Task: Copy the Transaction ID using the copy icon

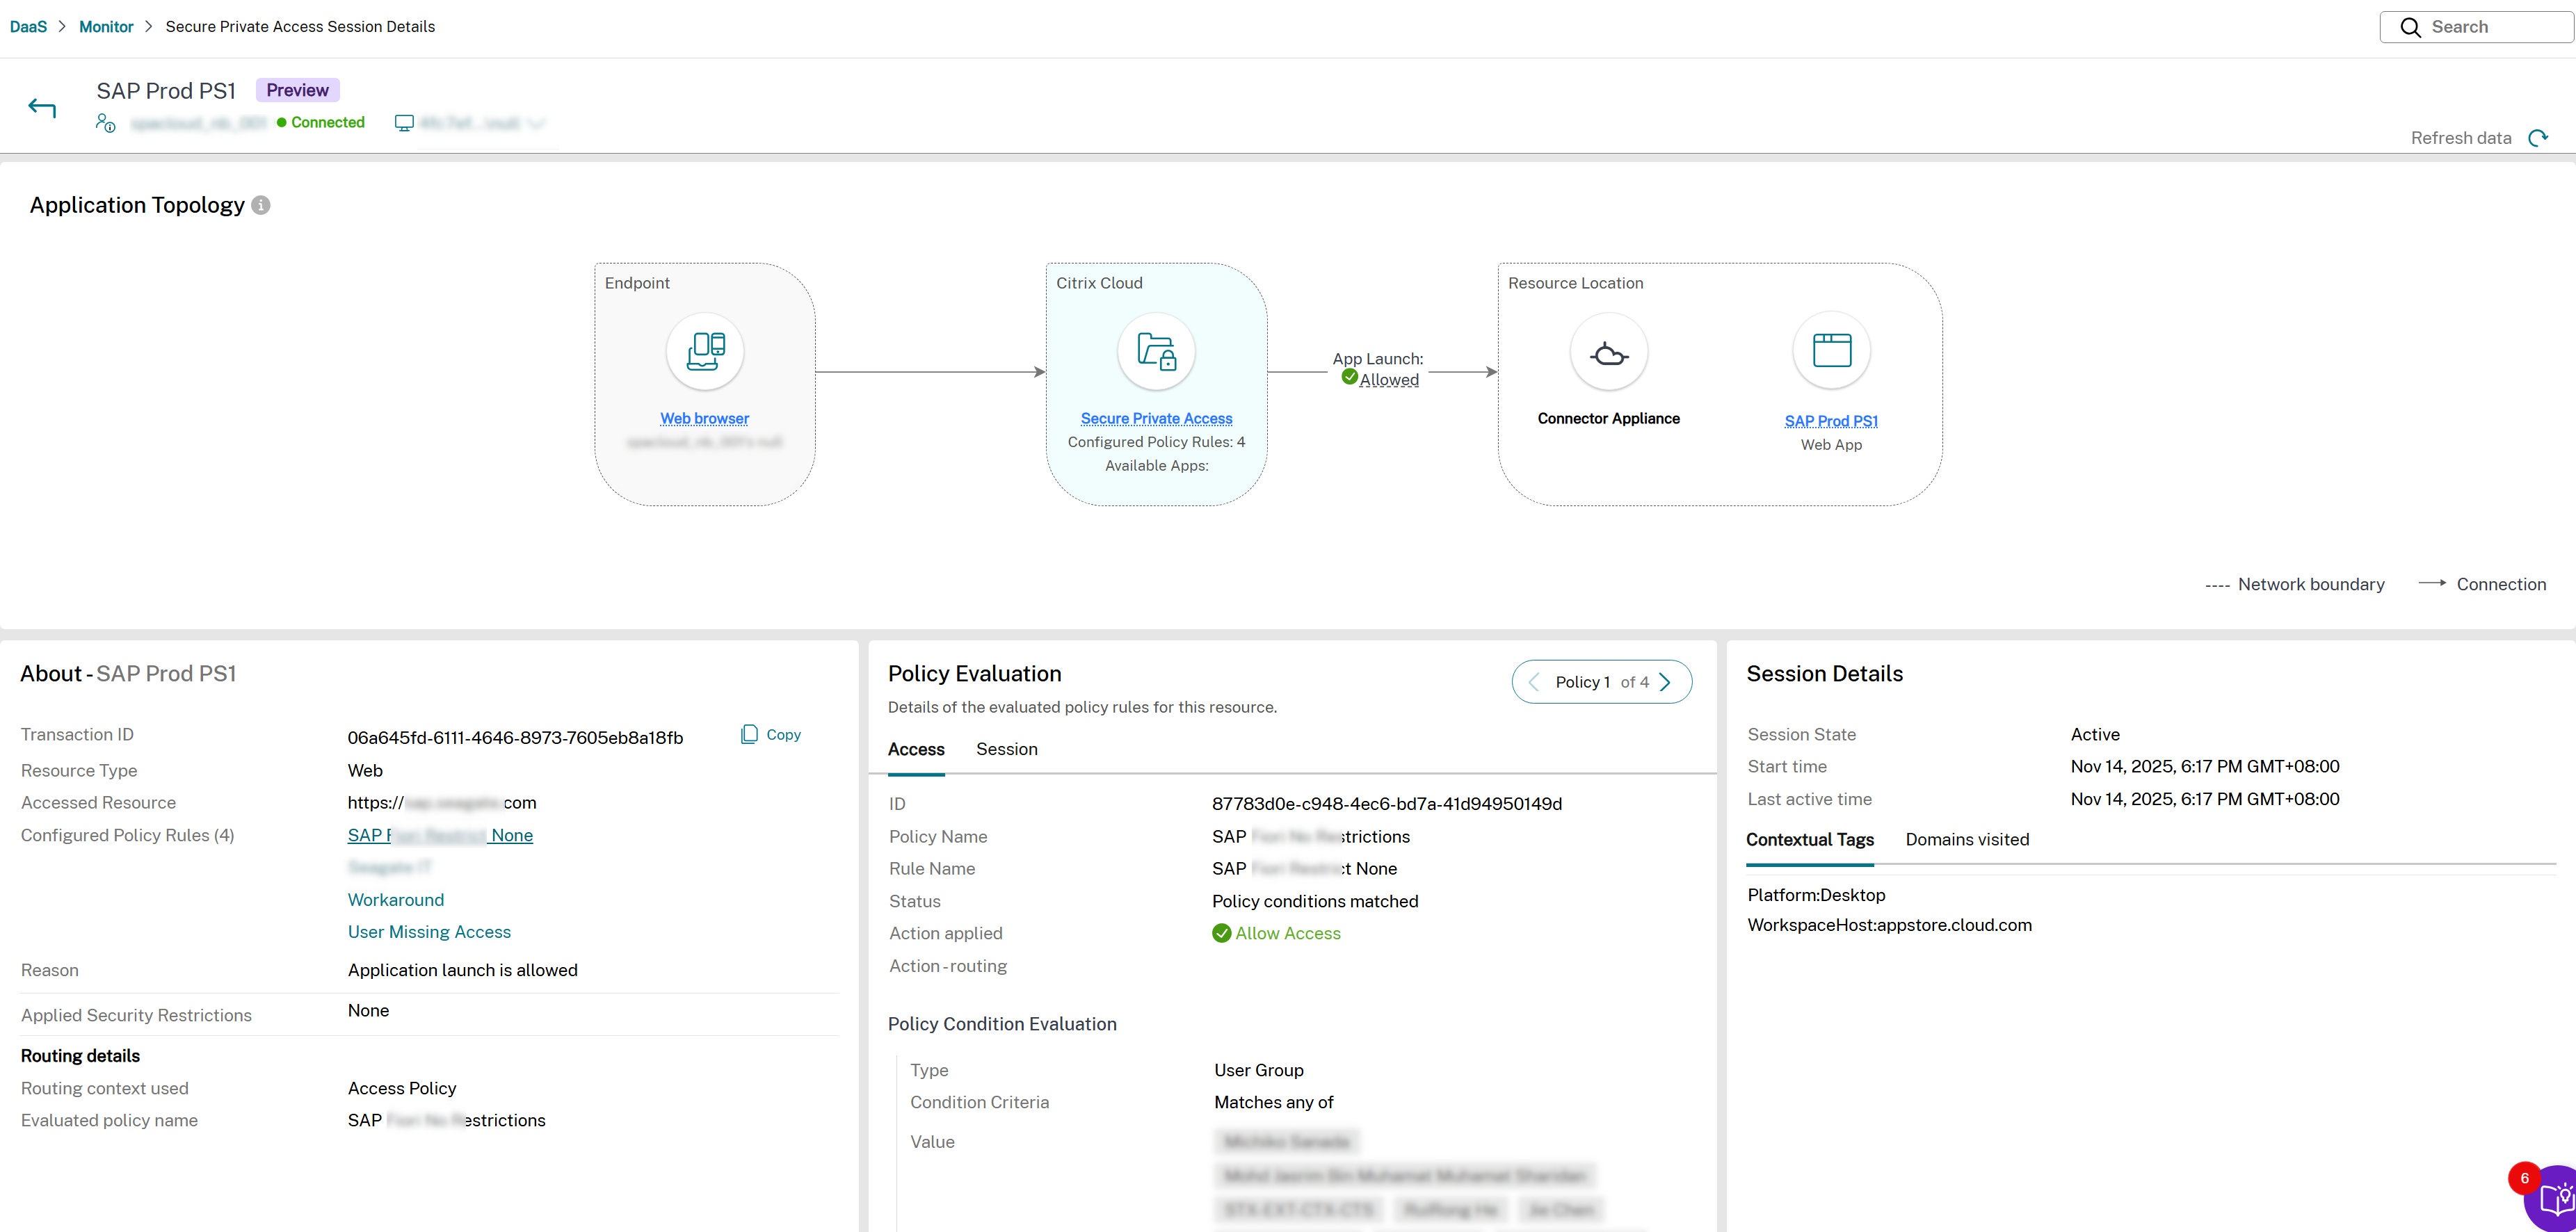Action: coord(750,734)
